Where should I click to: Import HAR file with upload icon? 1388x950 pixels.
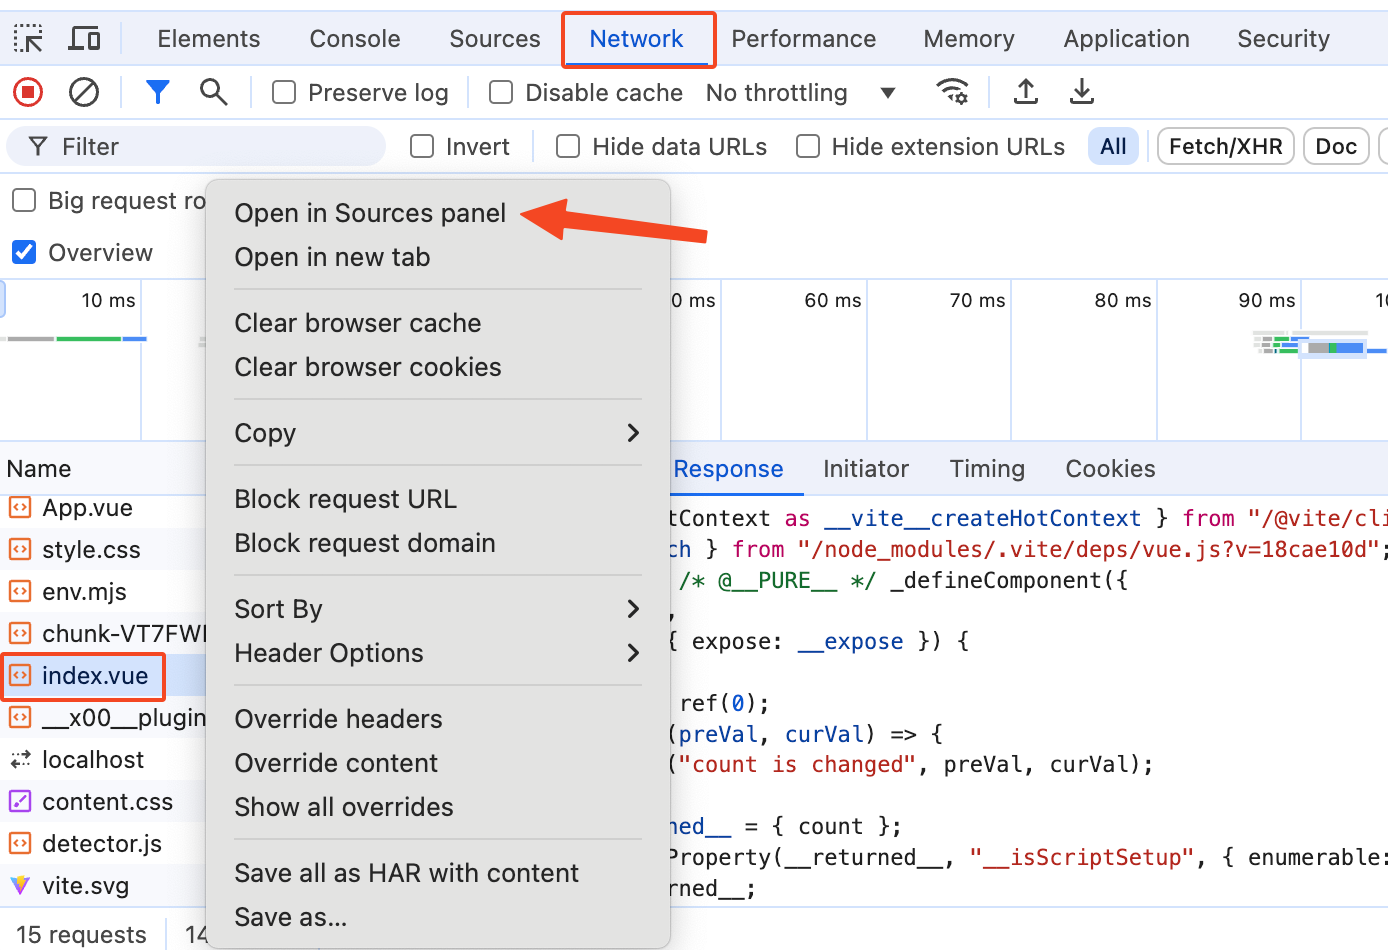(x=1025, y=93)
